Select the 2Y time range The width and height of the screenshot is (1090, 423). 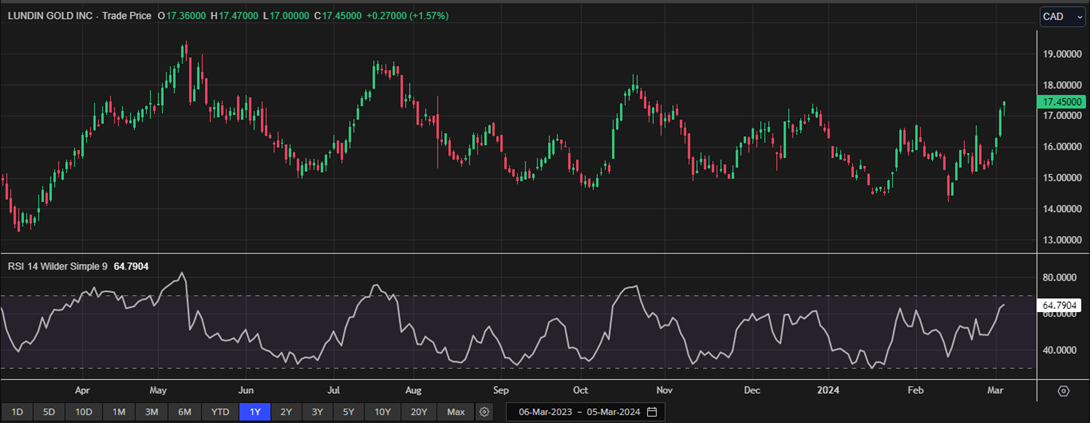click(286, 412)
